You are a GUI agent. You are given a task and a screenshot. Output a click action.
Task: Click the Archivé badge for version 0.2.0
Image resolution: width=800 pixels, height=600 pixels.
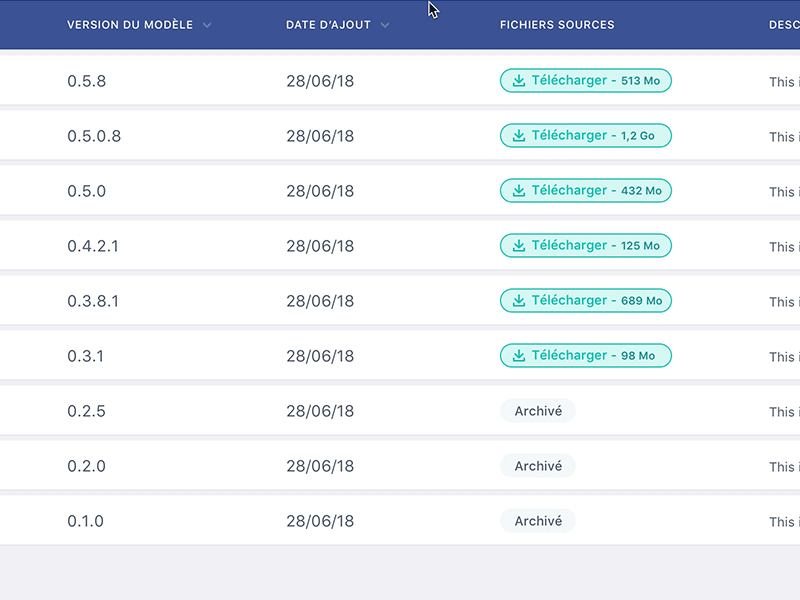(x=537, y=465)
